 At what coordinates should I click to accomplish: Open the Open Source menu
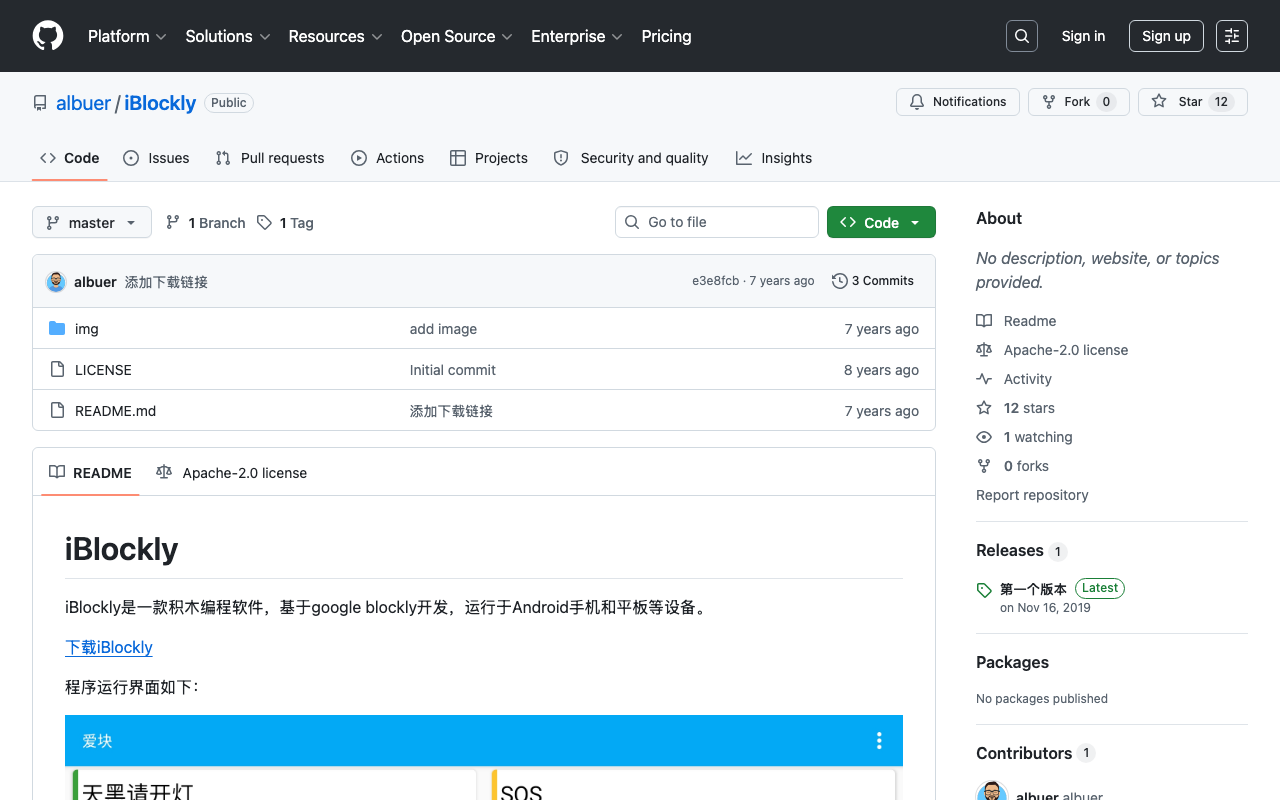pos(457,36)
